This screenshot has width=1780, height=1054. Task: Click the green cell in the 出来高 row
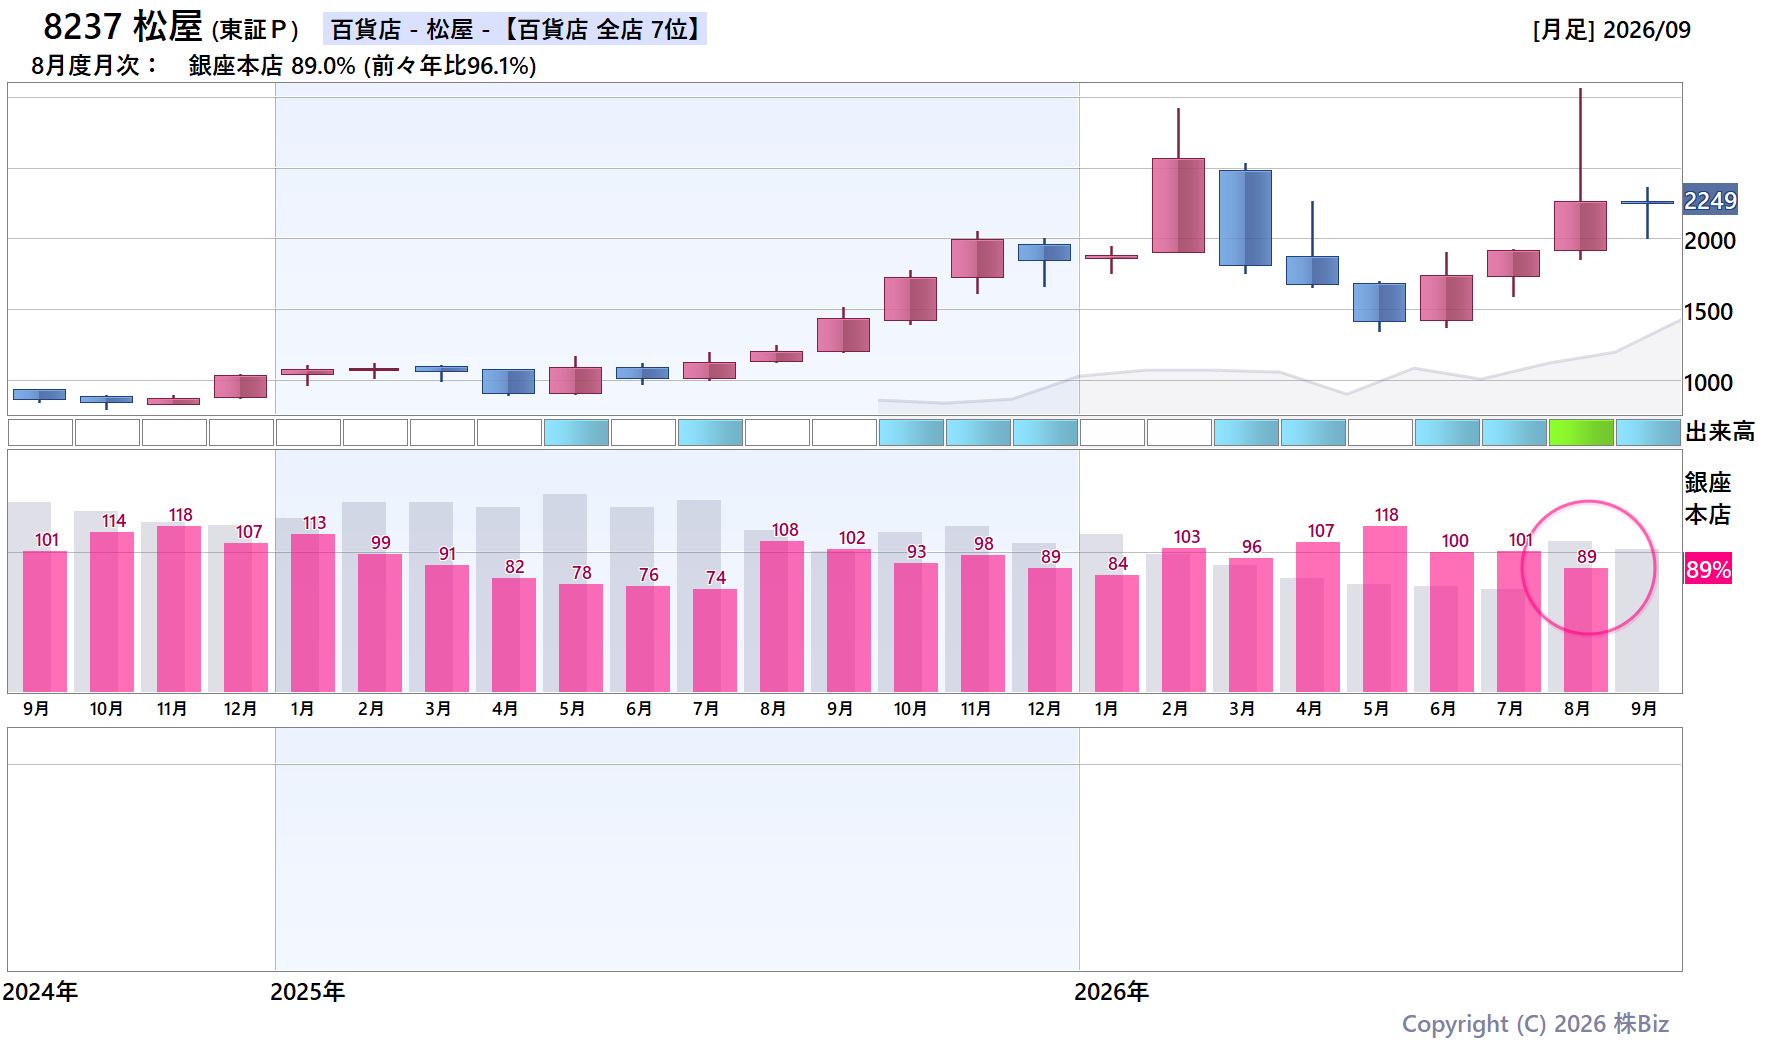coord(1581,433)
